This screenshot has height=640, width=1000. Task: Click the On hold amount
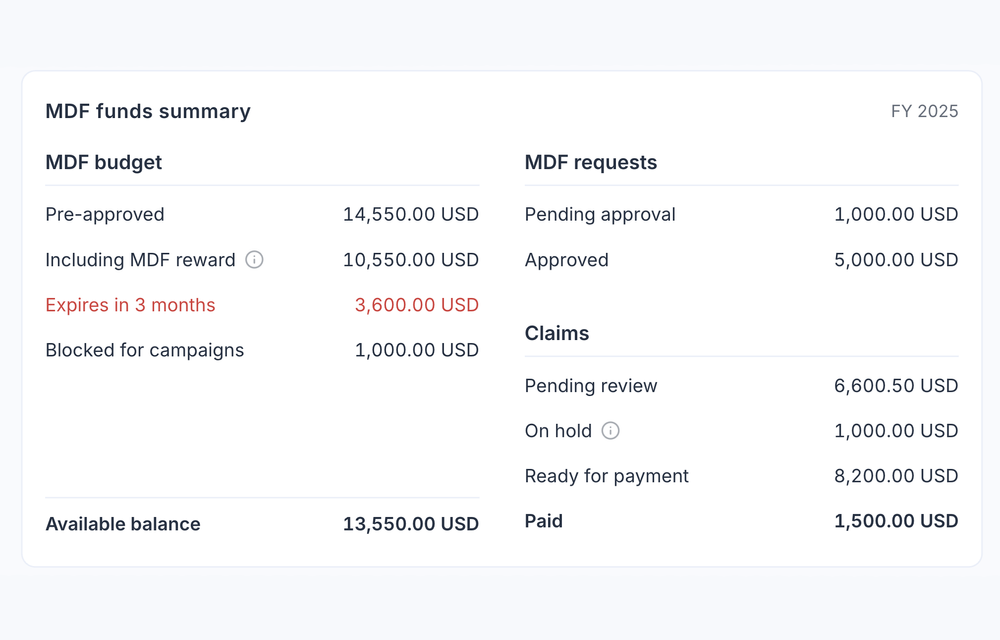[x=896, y=431]
